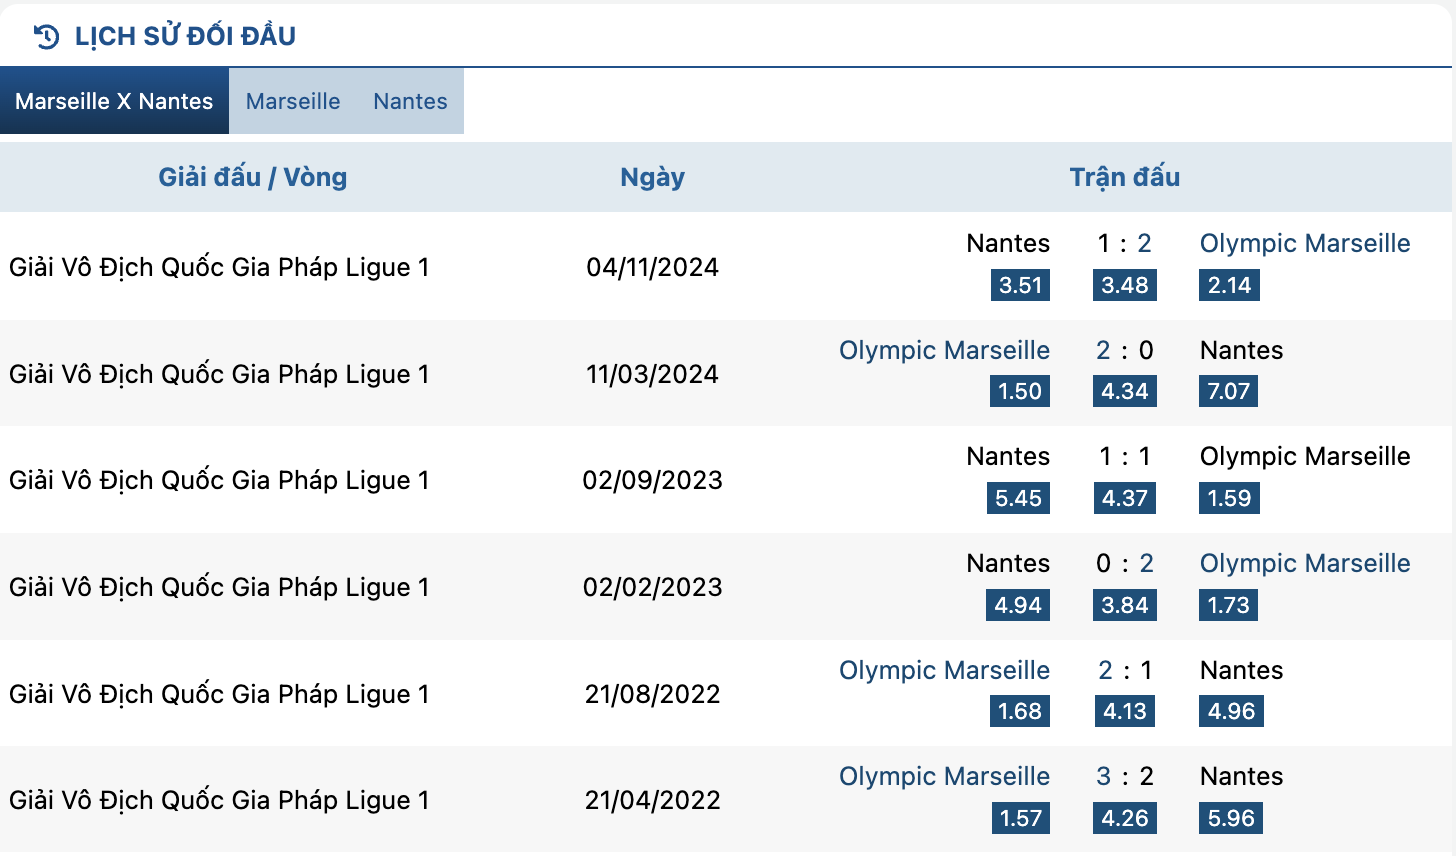Click the 3.51 odds badge
Screen dimensions: 1456x856
tap(1021, 285)
